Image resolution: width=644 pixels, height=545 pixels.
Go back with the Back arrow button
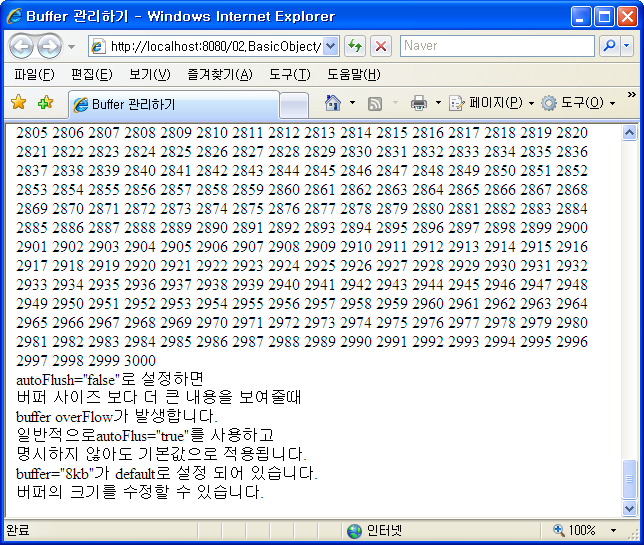(21, 46)
